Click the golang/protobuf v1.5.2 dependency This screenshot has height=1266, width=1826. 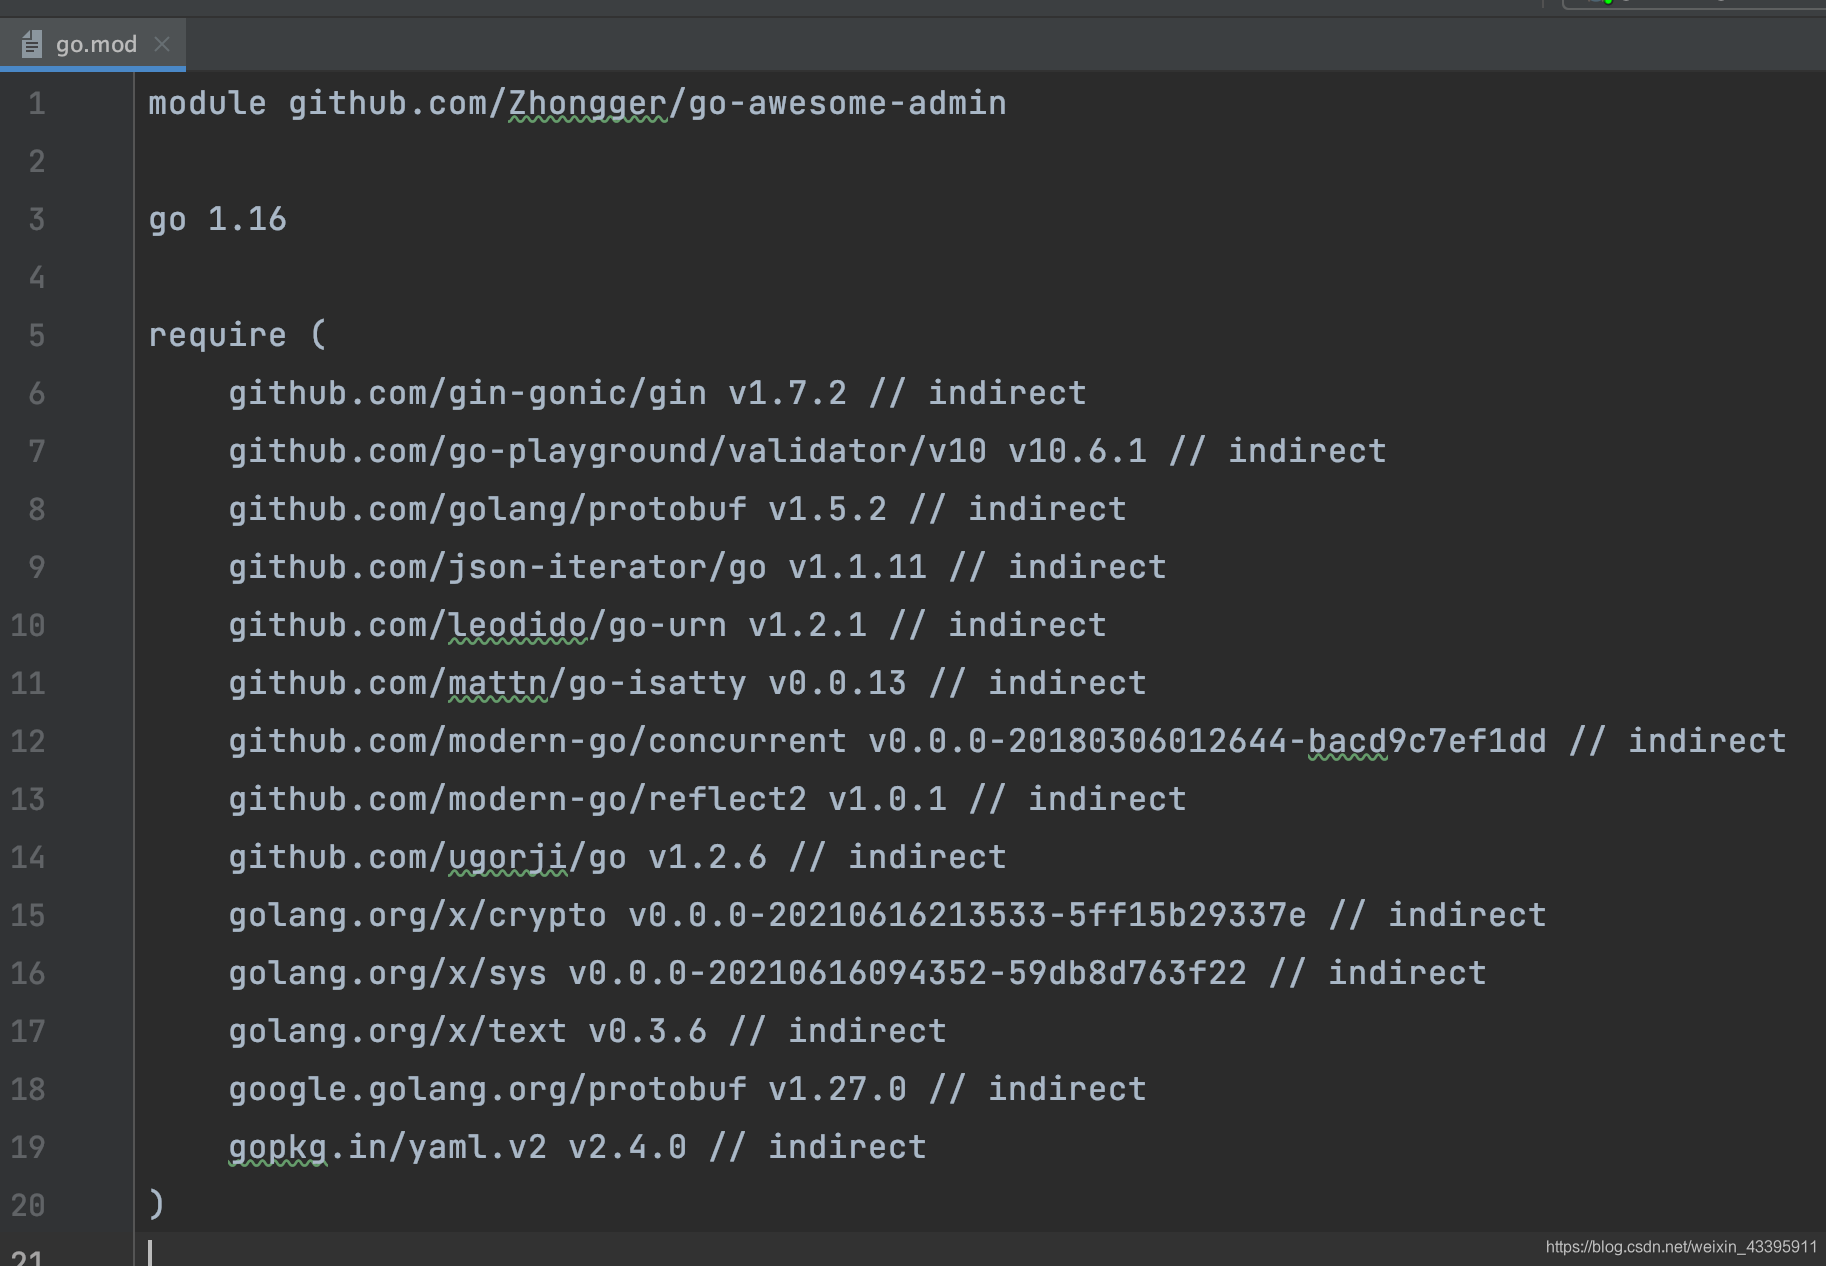(678, 509)
